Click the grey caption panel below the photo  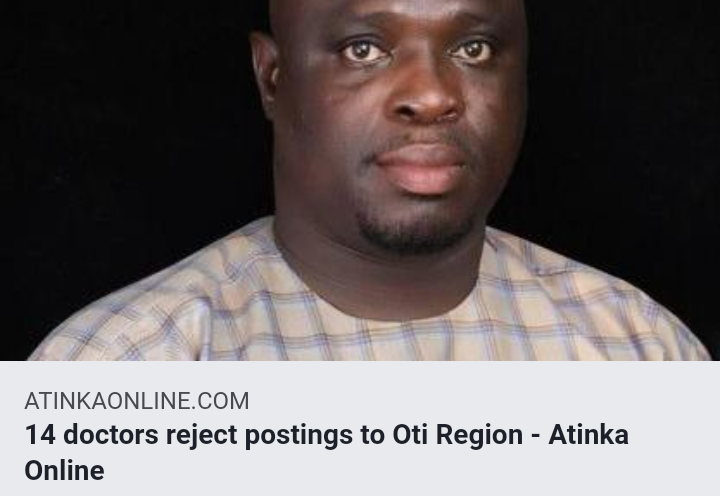pyautogui.click(x=360, y=428)
